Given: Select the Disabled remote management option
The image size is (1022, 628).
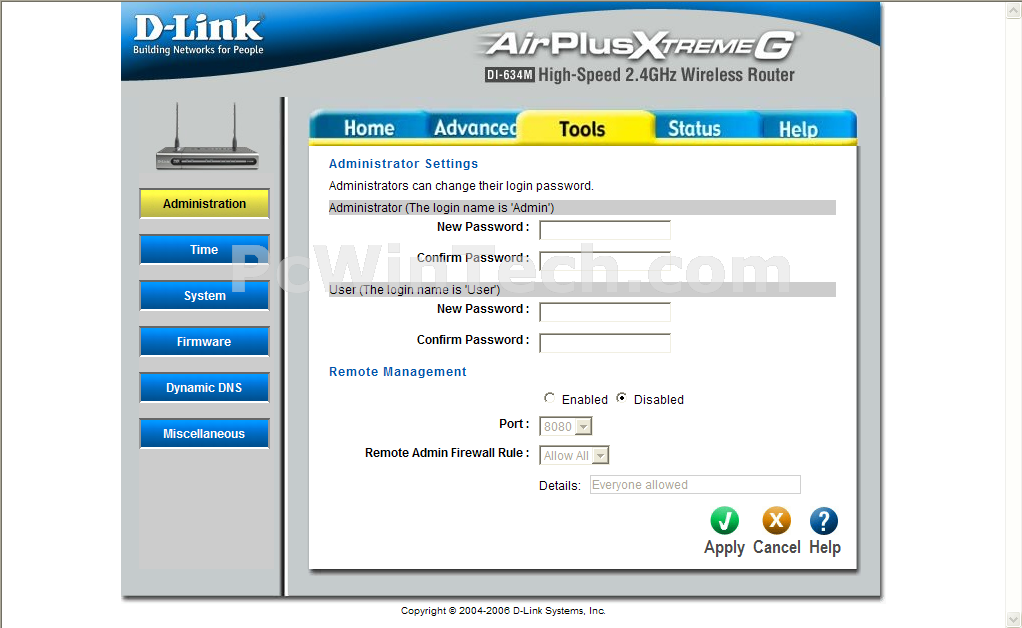Looking at the screenshot, I should tap(622, 398).
